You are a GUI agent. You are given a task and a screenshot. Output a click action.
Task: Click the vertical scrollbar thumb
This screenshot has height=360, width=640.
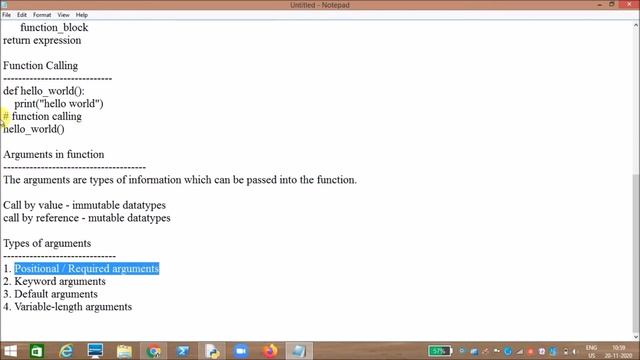pyautogui.click(x=636, y=253)
